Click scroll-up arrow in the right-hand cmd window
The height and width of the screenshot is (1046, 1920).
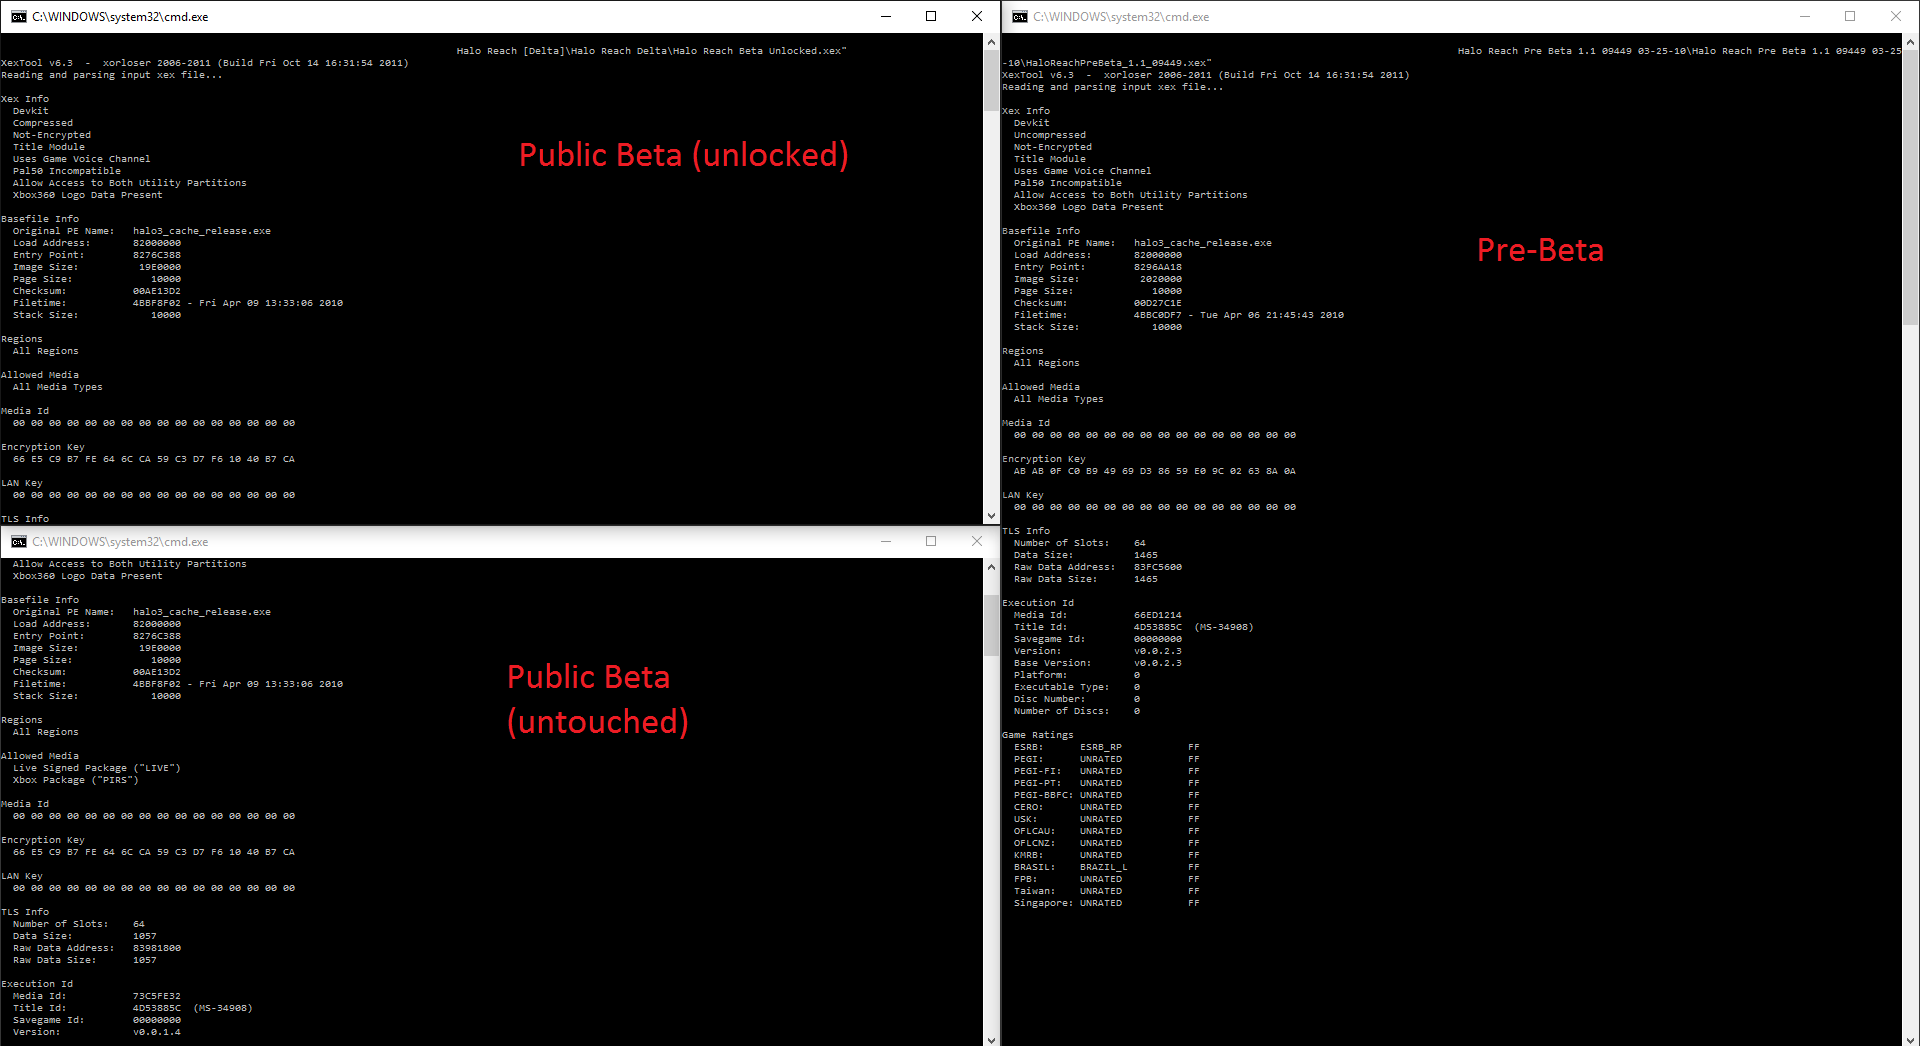pyautogui.click(x=1910, y=42)
